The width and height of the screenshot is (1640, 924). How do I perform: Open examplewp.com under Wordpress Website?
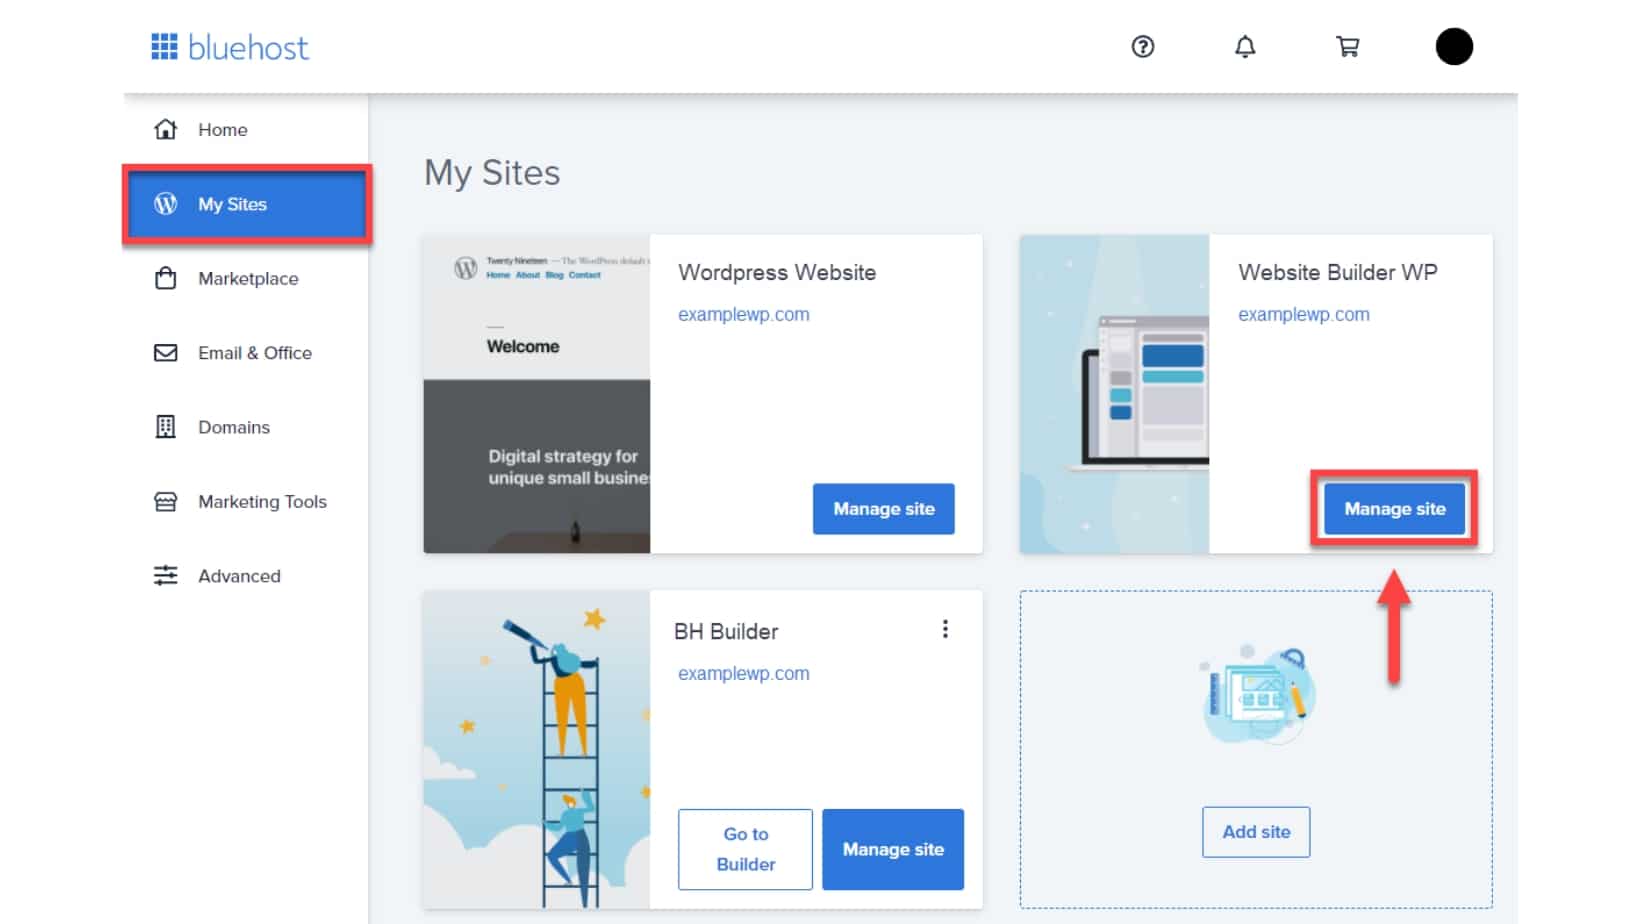[x=744, y=313]
